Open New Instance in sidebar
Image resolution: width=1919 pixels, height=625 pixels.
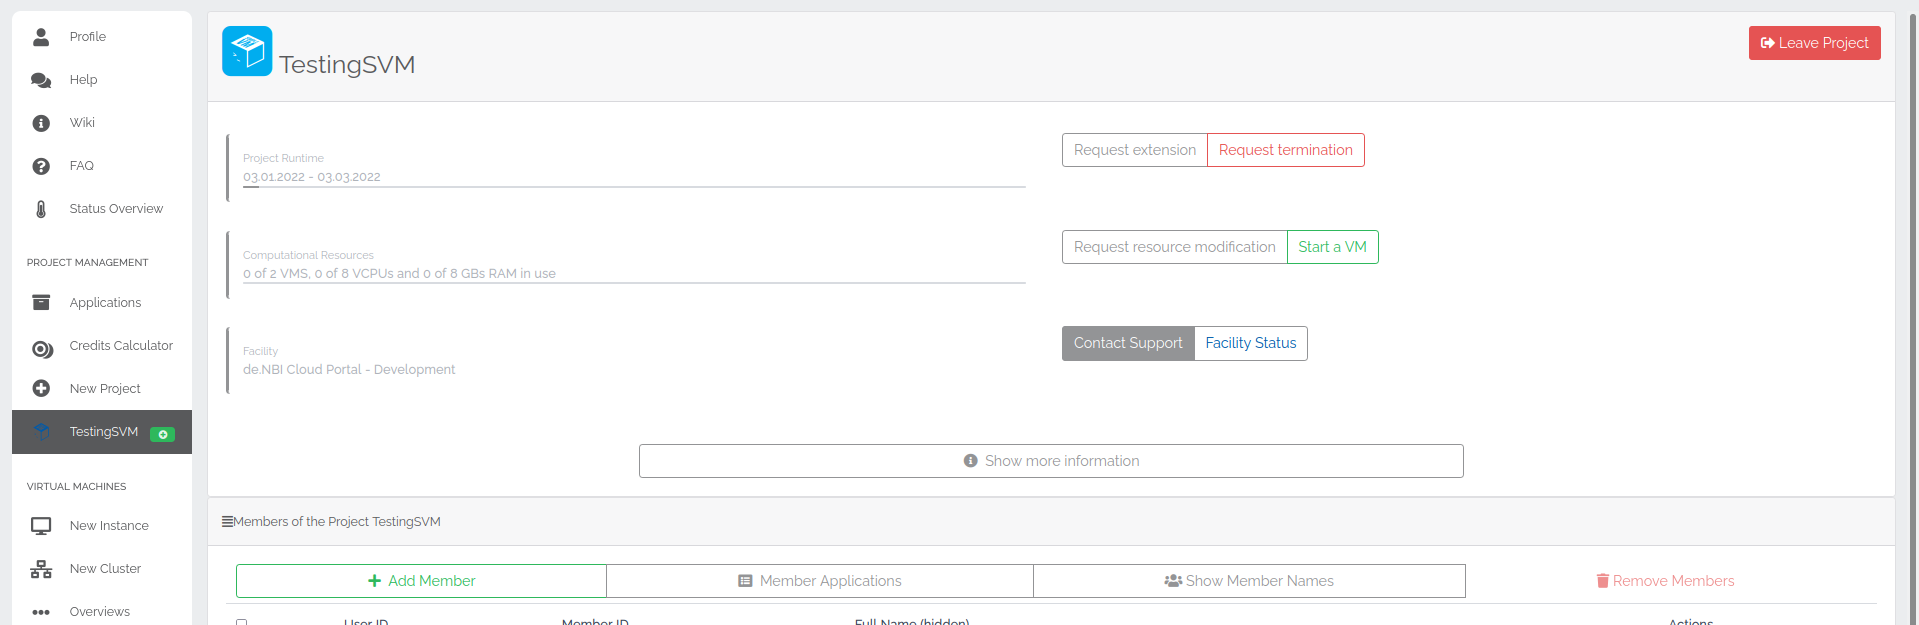point(109,526)
